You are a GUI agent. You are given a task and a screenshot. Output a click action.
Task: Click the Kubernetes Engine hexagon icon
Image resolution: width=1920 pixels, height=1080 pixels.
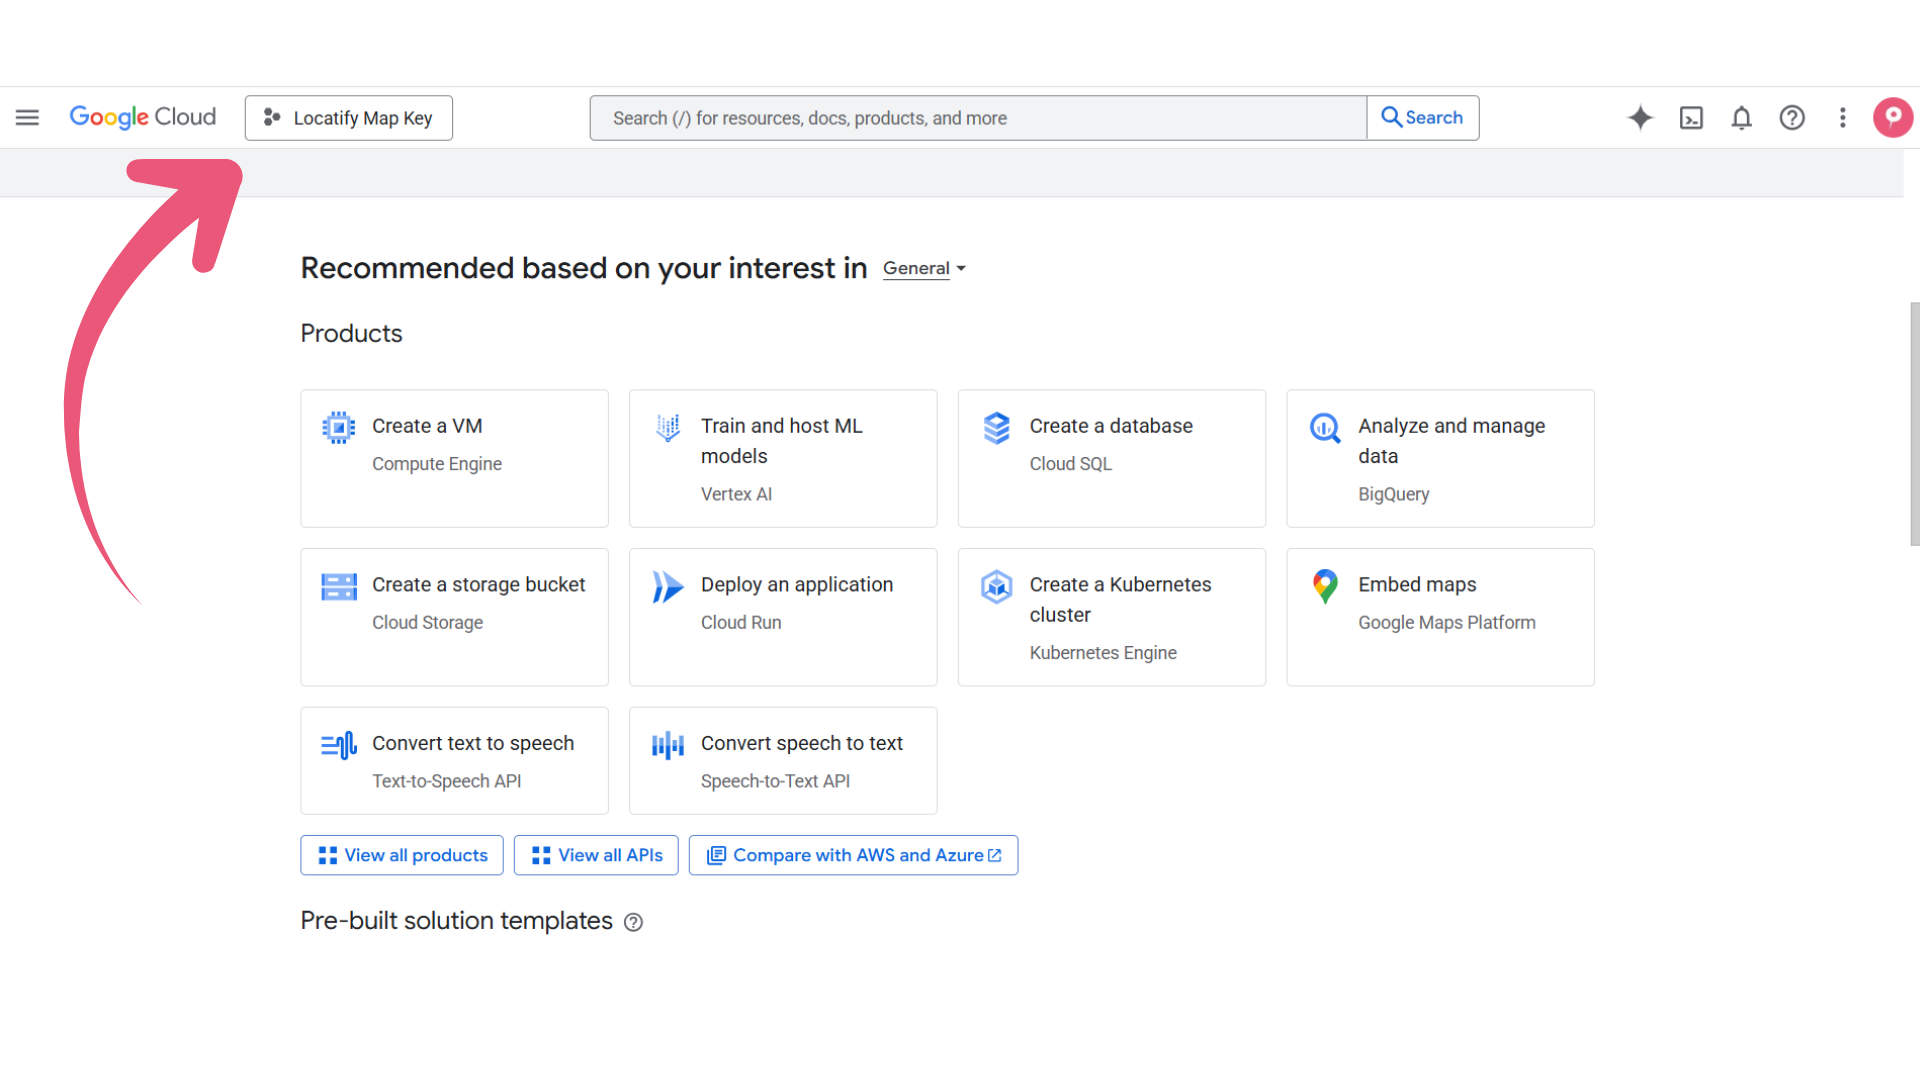997,586
